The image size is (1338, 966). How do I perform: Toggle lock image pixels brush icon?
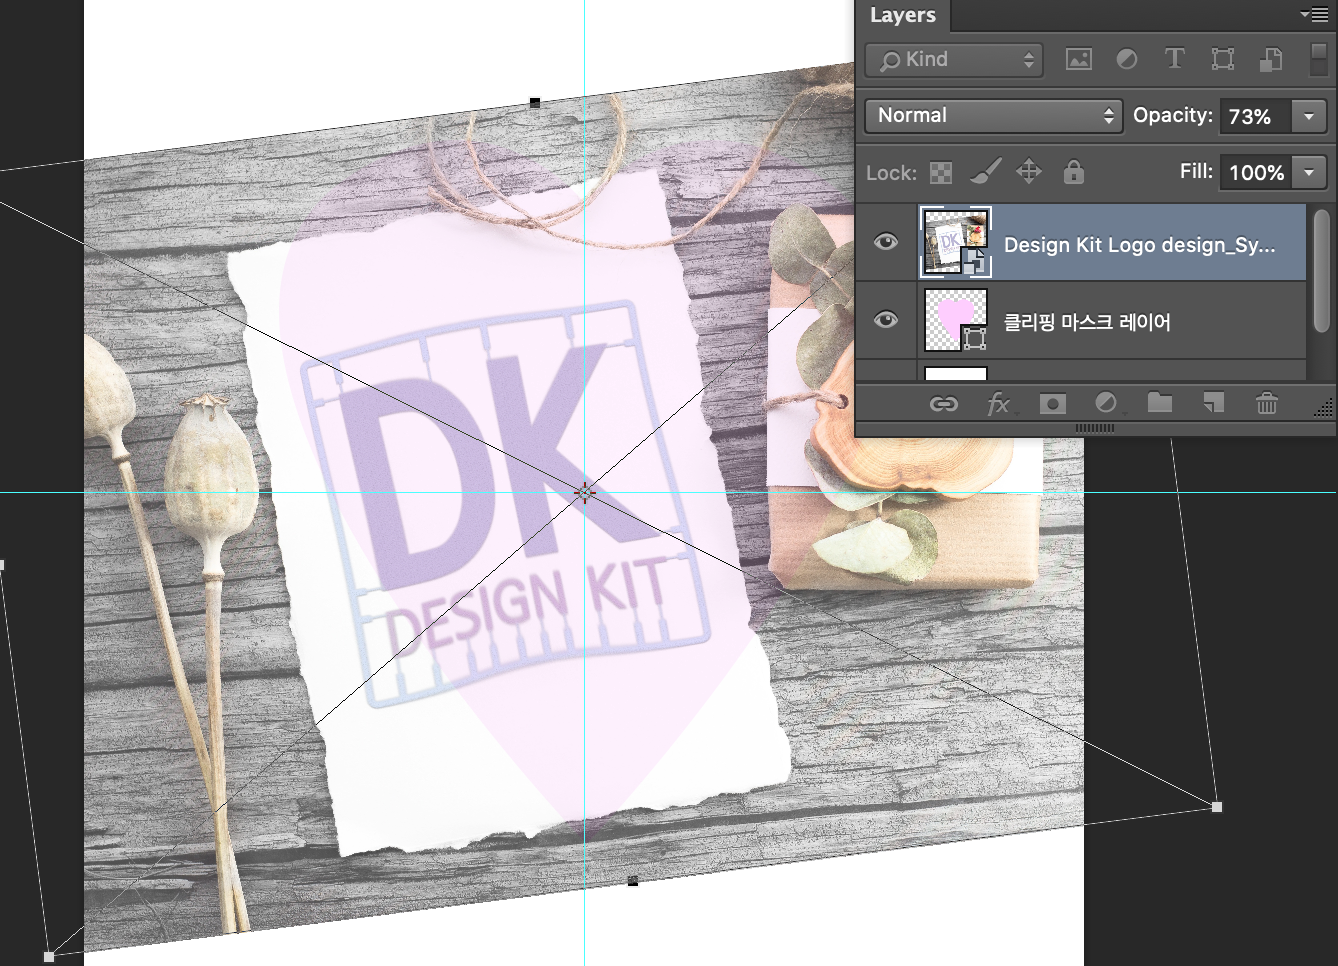(x=985, y=172)
